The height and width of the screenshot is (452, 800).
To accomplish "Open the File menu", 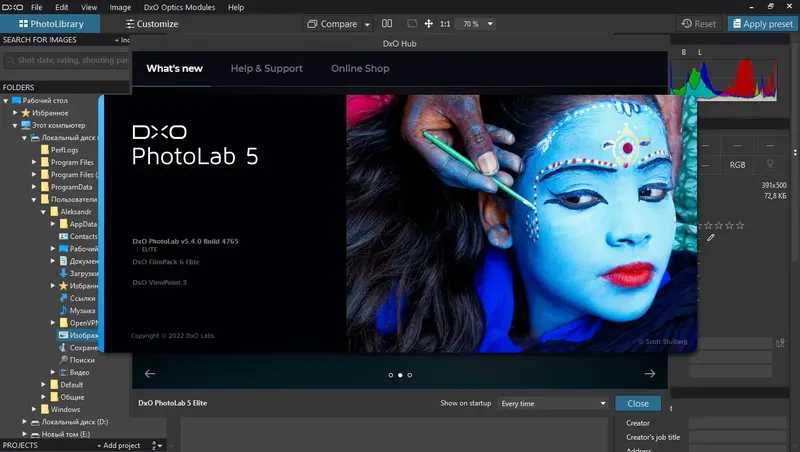I will [36, 7].
